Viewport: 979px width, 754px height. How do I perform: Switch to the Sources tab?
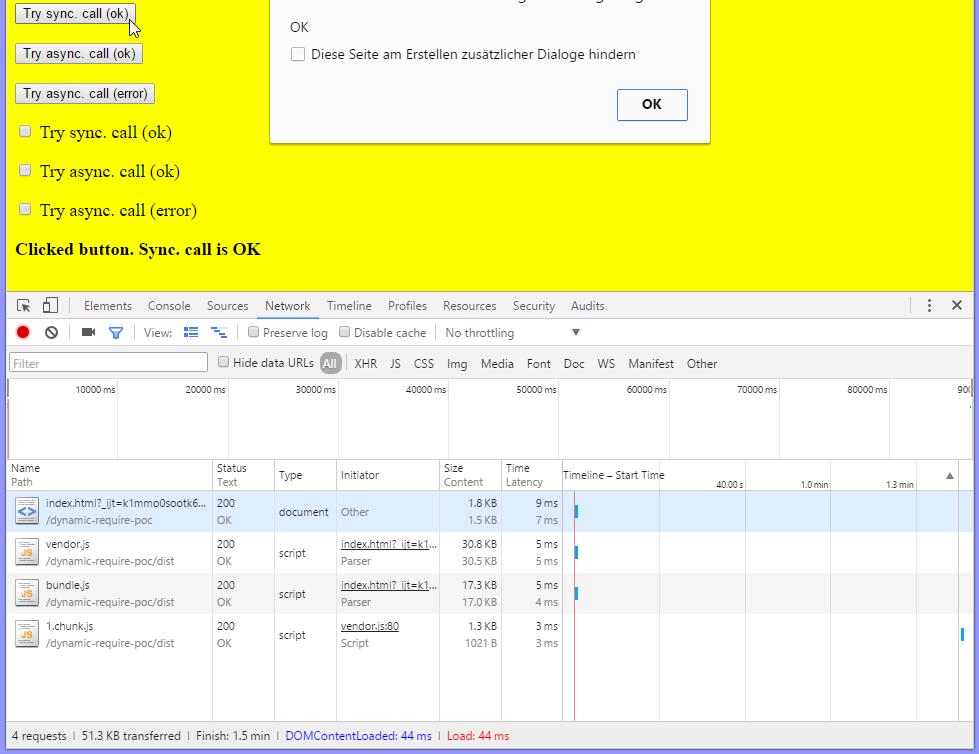point(228,306)
